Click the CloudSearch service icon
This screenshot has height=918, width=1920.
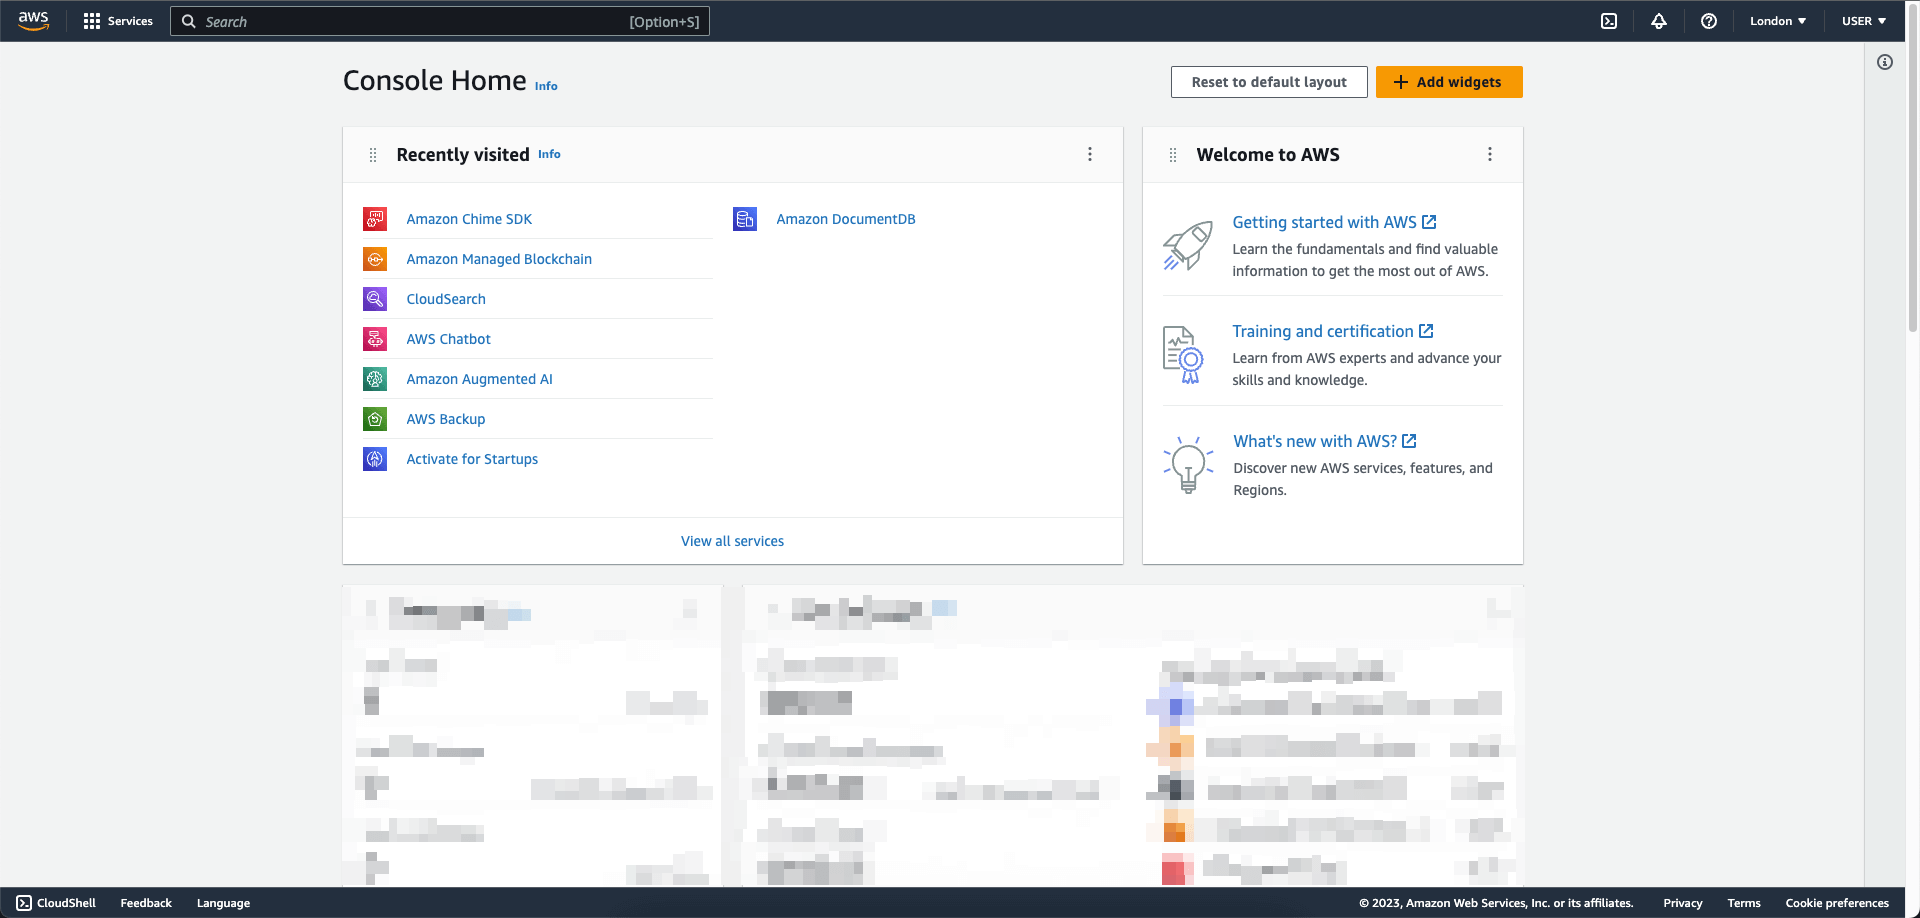pyautogui.click(x=375, y=299)
